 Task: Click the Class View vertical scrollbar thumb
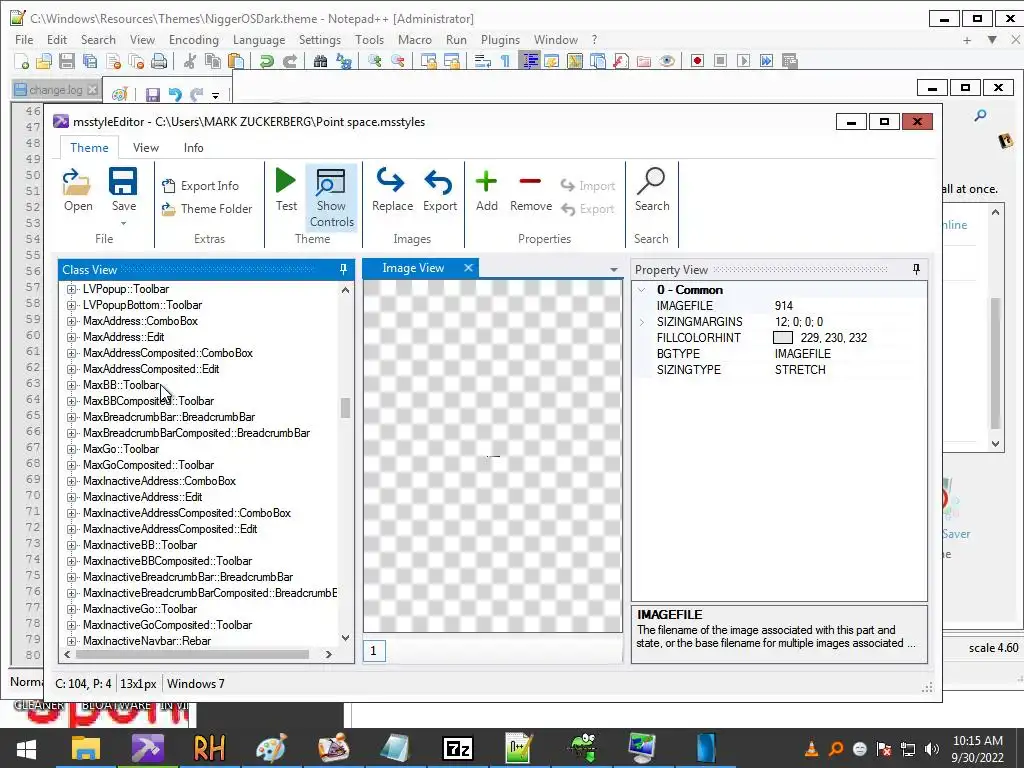pos(345,408)
